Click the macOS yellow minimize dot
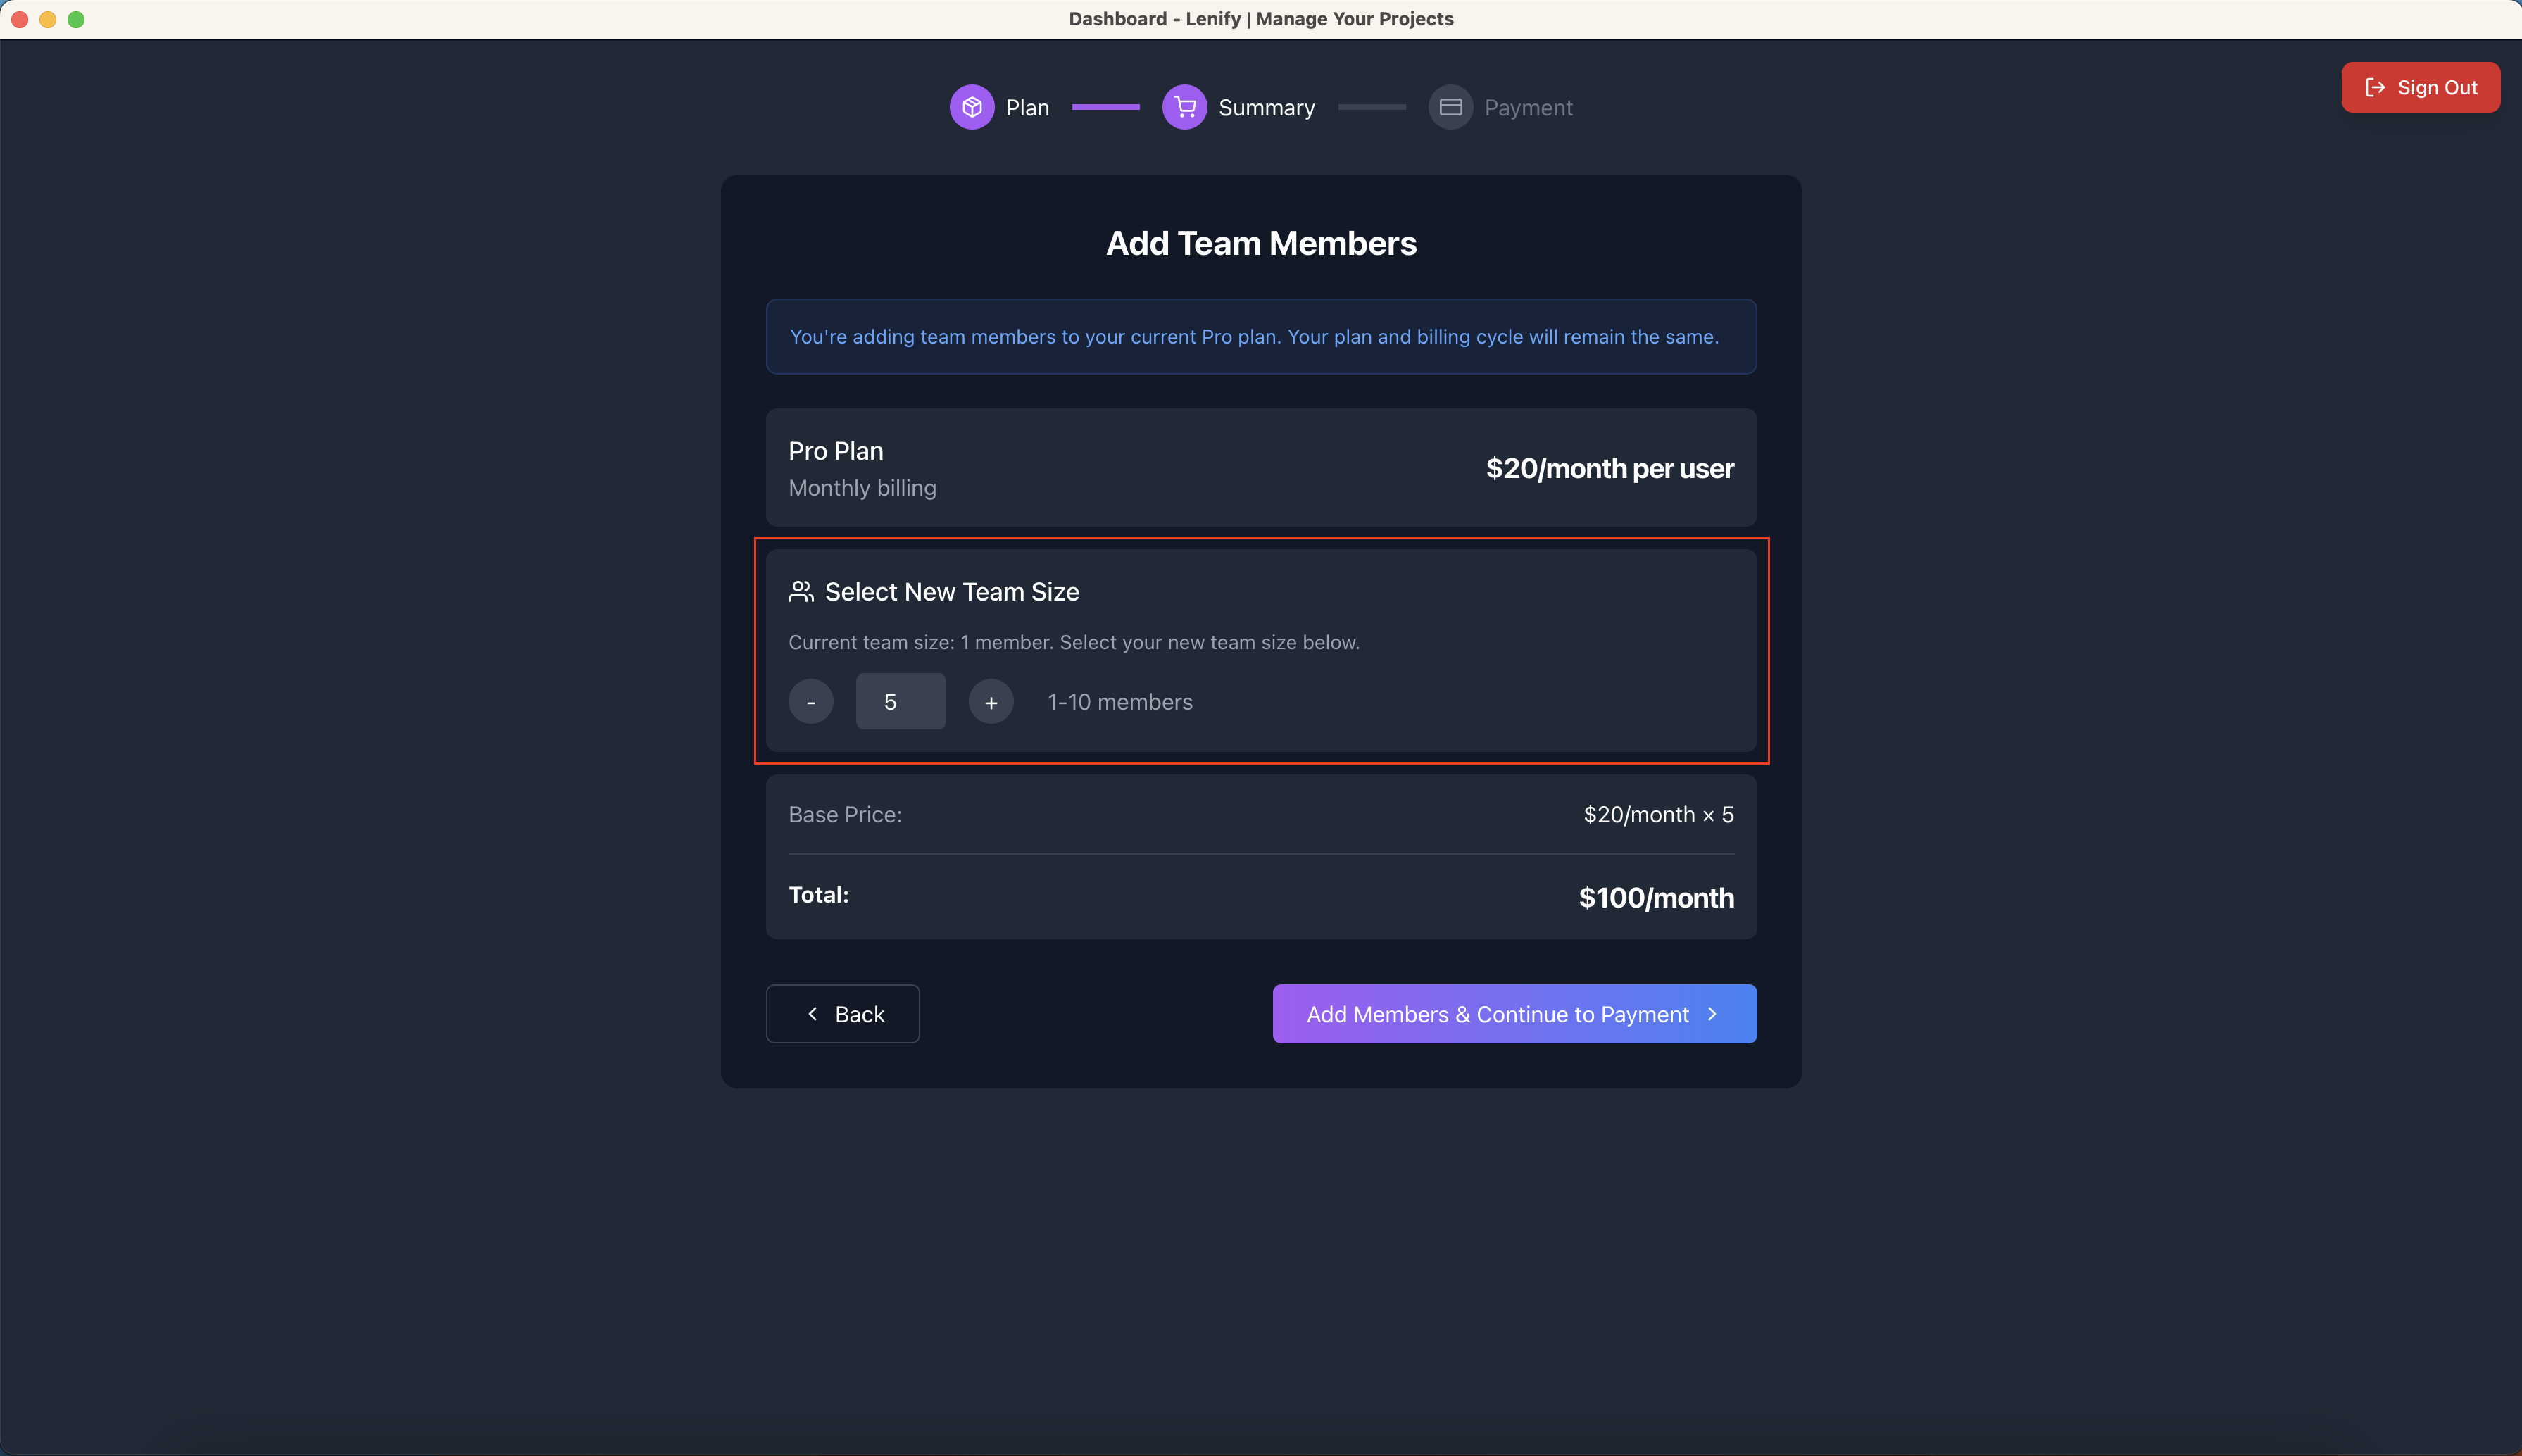Viewport: 2522px width, 1456px height. (47, 18)
